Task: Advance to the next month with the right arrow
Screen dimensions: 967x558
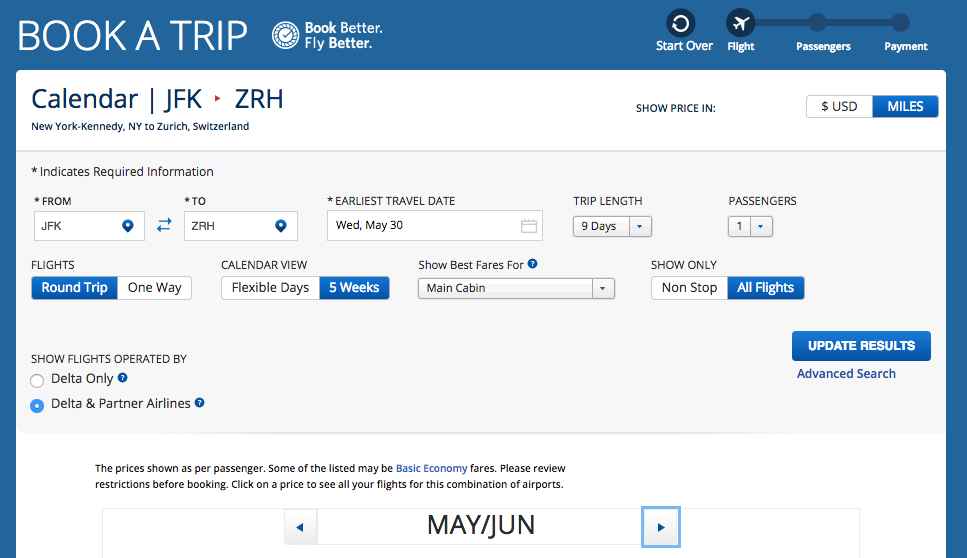Action: [x=660, y=527]
